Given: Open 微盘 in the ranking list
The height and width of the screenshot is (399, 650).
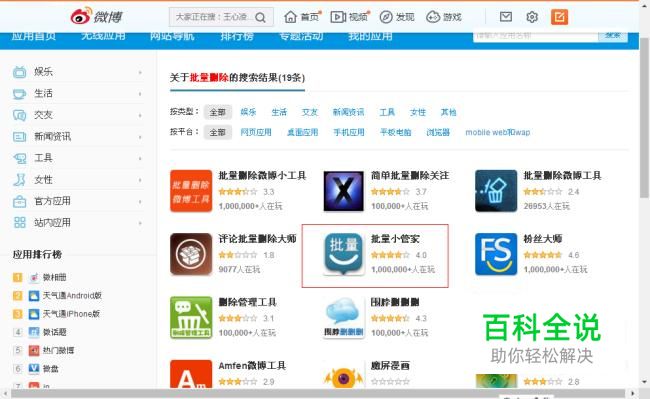Looking at the screenshot, I should point(51,369).
